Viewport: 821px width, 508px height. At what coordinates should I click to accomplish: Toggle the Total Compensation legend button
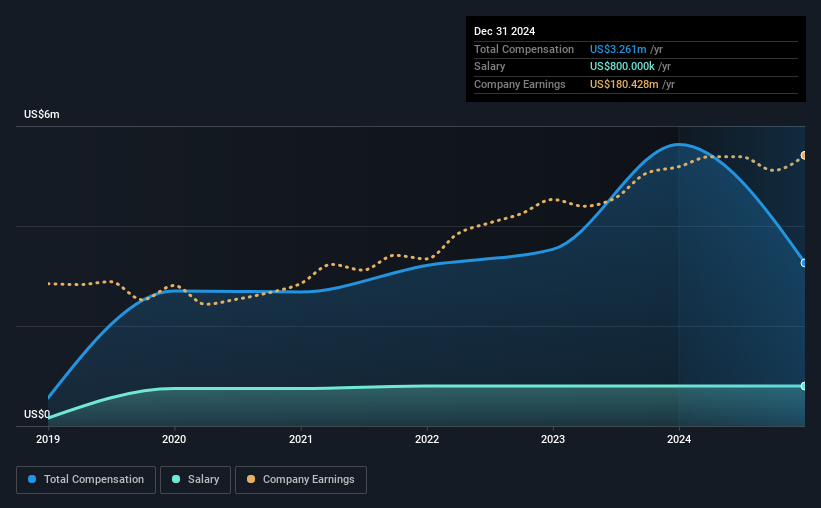coord(86,480)
